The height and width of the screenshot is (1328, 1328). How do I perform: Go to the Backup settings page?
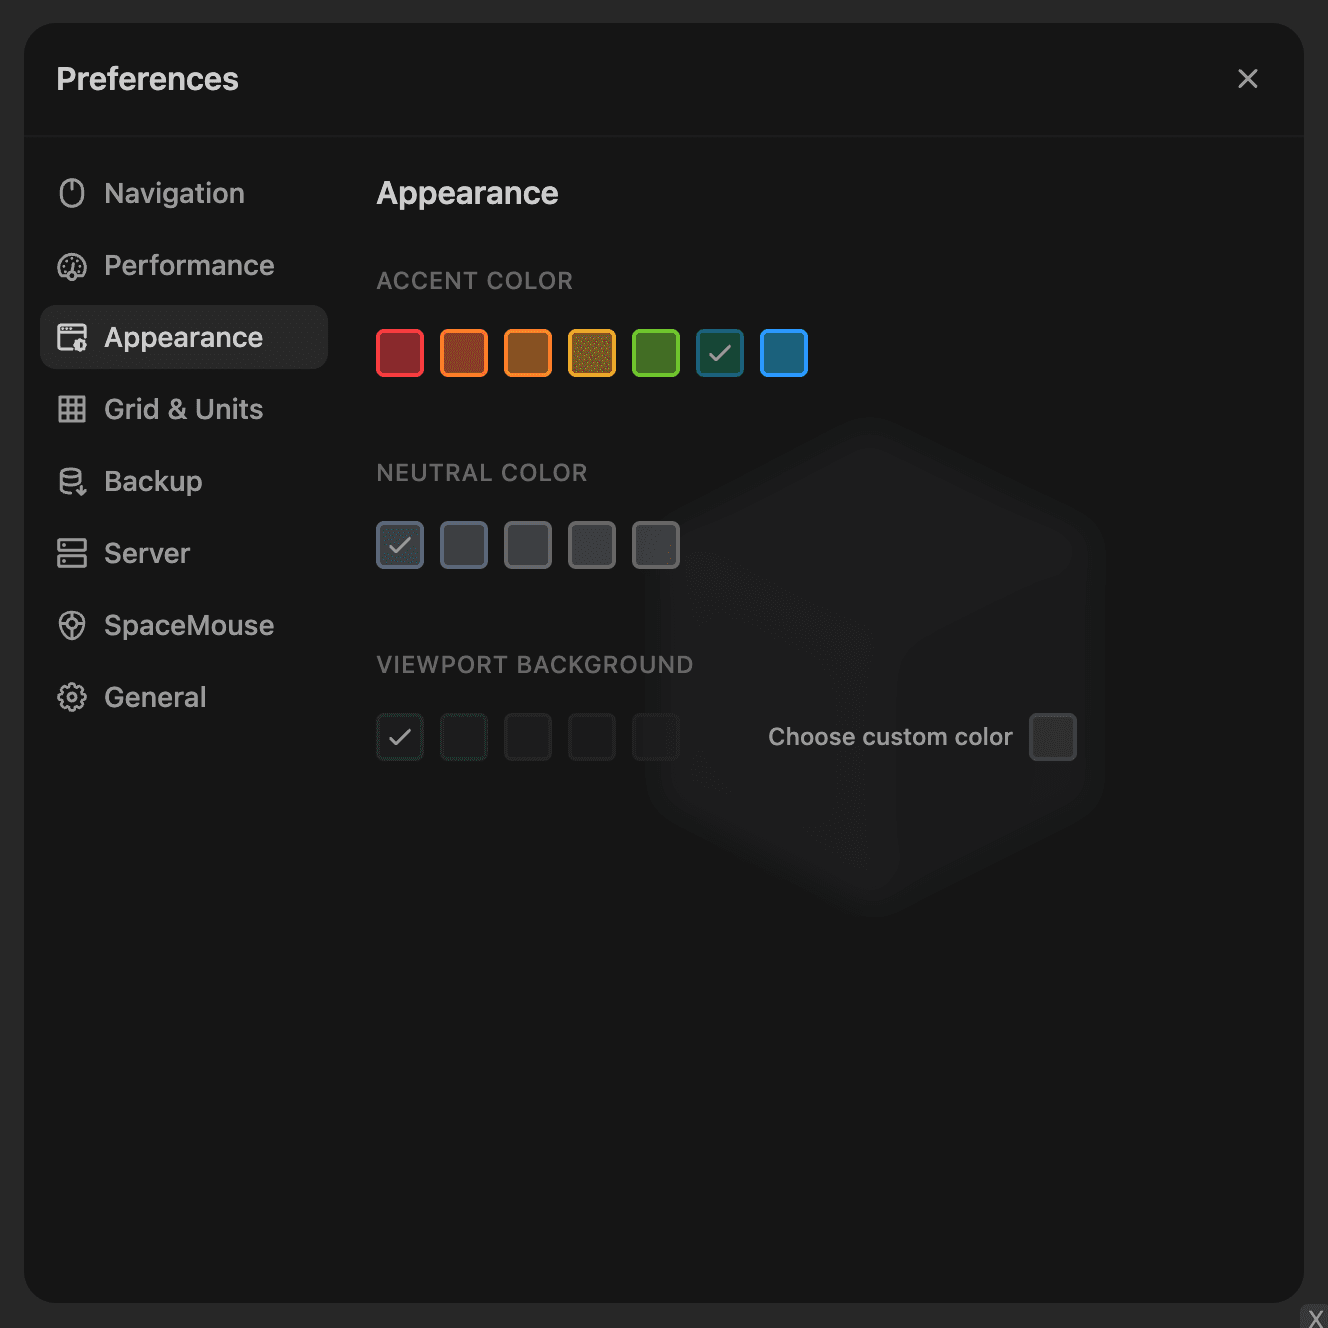point(153,482)
